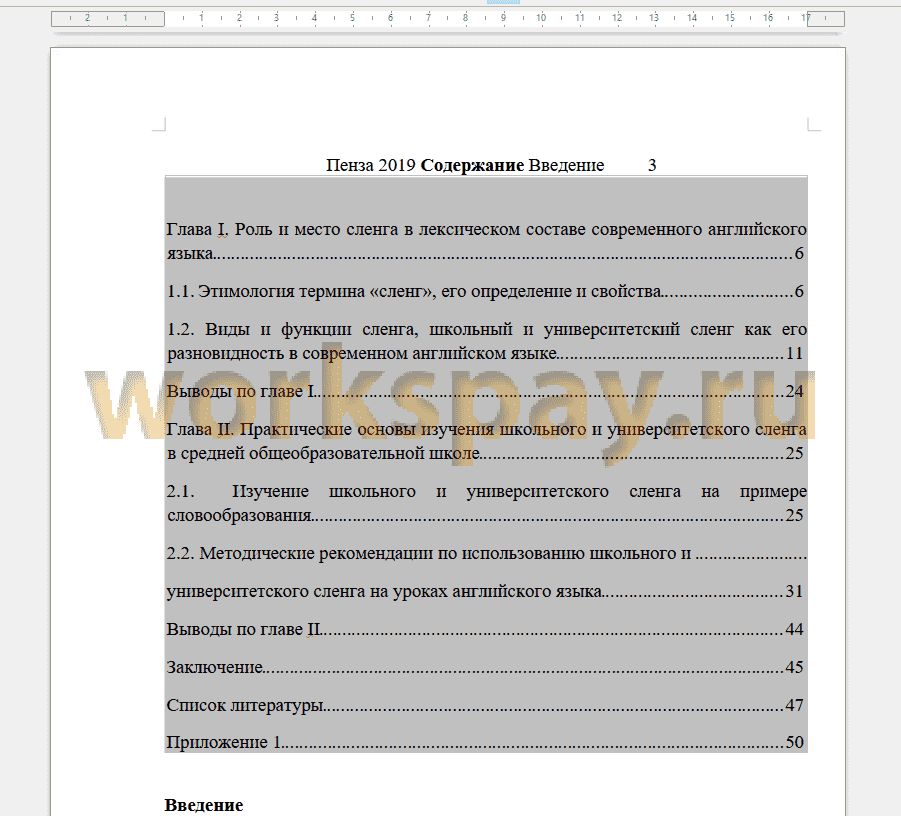Click the ruler at the 10 cm mark
901x816 pixels.
tap(541, 18)
